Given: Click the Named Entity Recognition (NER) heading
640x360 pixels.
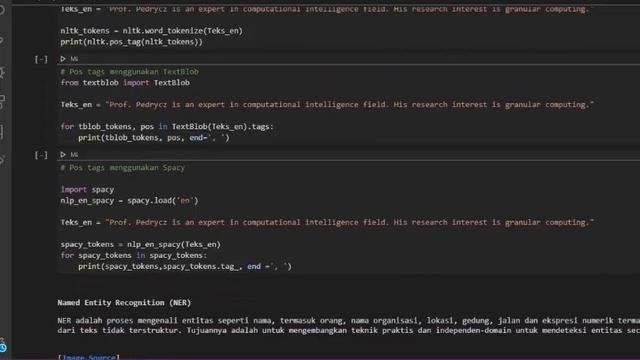Looking at the screenshot, I should coord(124,303).
